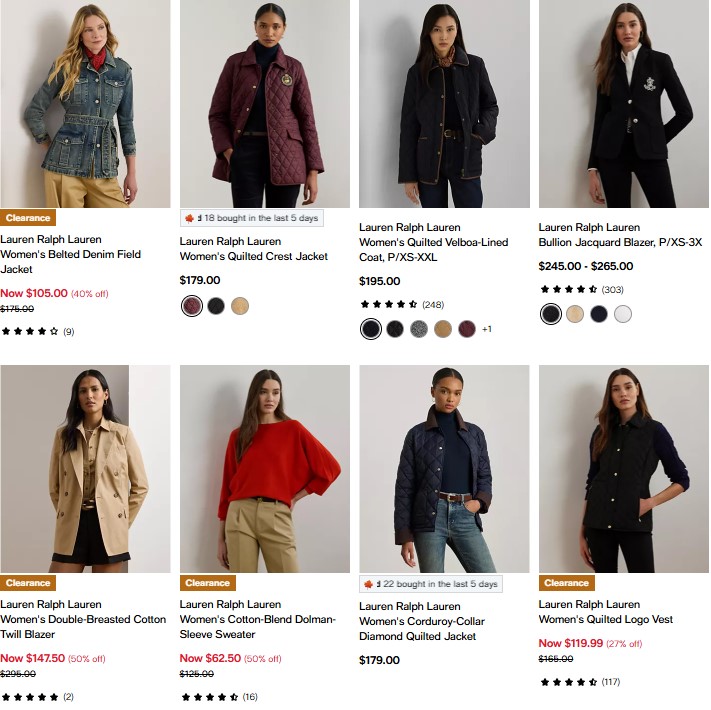Click the Clearance badge on Quilted Logo Vest
Screen dimensions: 711x710
[x=566, y=583]
